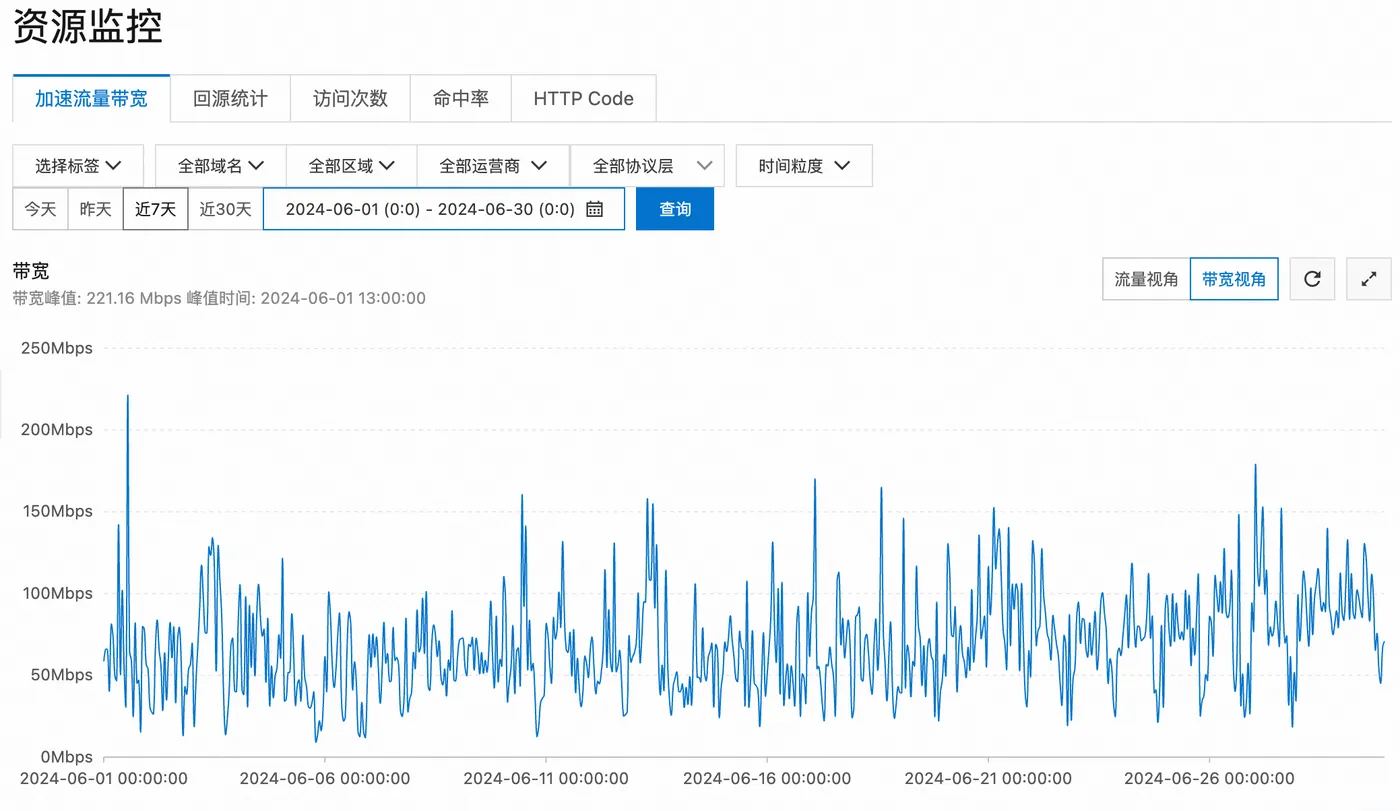
Task: Open the 全部协议层 dropdown
Action: (647, 166)
